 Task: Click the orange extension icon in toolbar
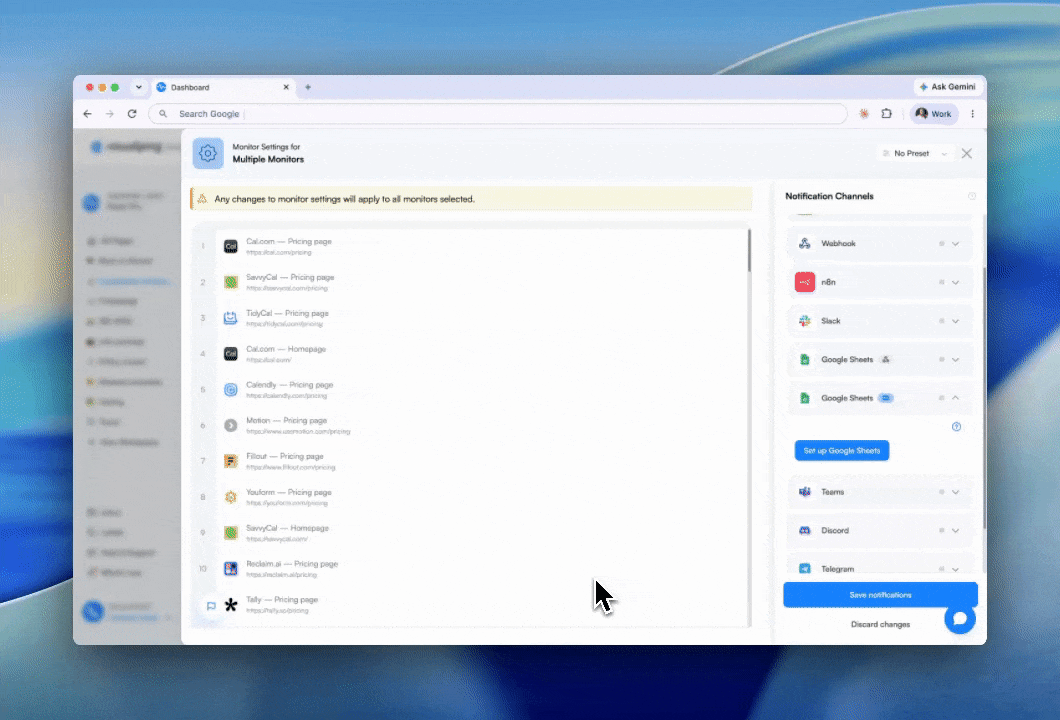[864, 114]
